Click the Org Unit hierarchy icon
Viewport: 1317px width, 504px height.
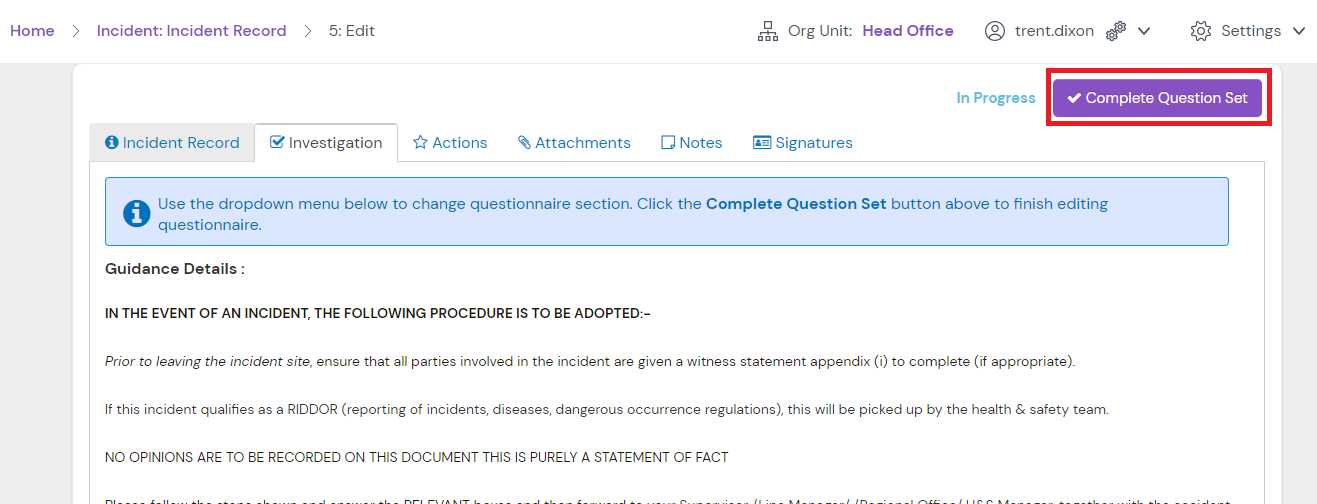coord(767,31)
